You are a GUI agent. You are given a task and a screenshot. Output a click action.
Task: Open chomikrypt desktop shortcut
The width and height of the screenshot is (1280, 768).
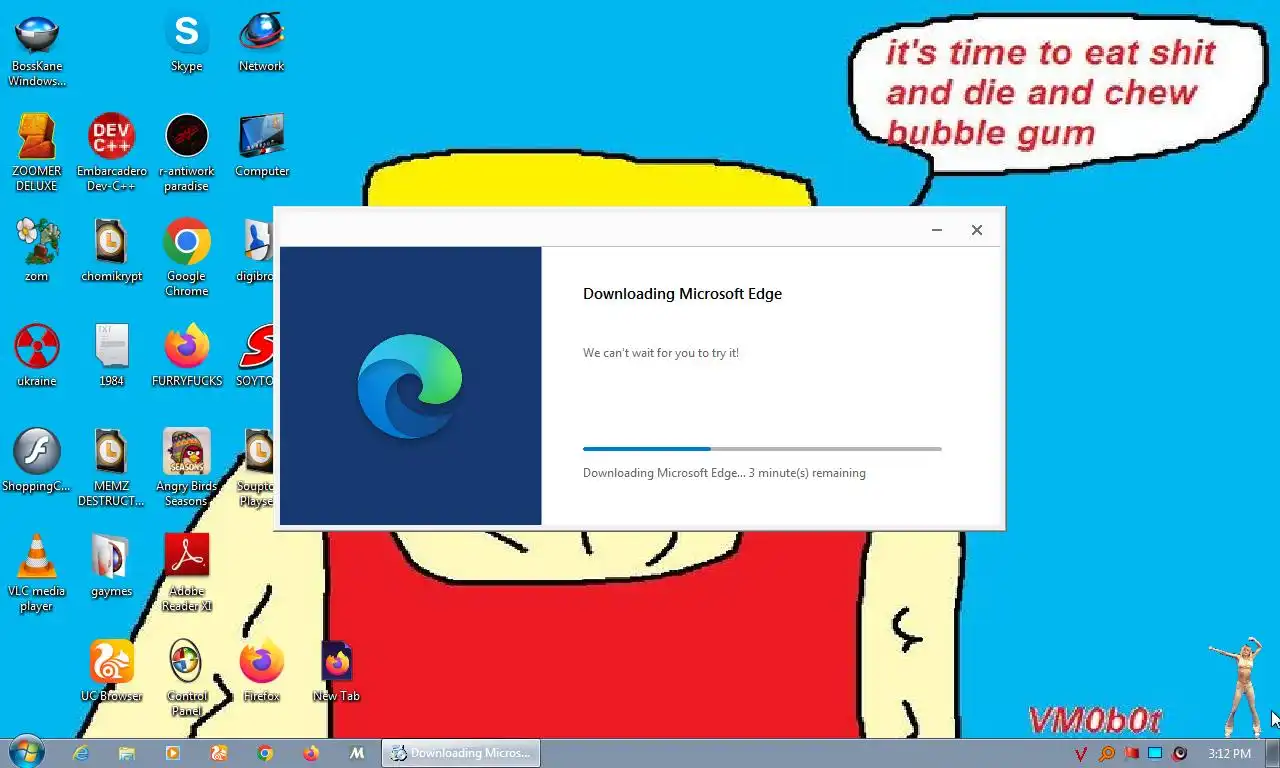tap(111, 250)
